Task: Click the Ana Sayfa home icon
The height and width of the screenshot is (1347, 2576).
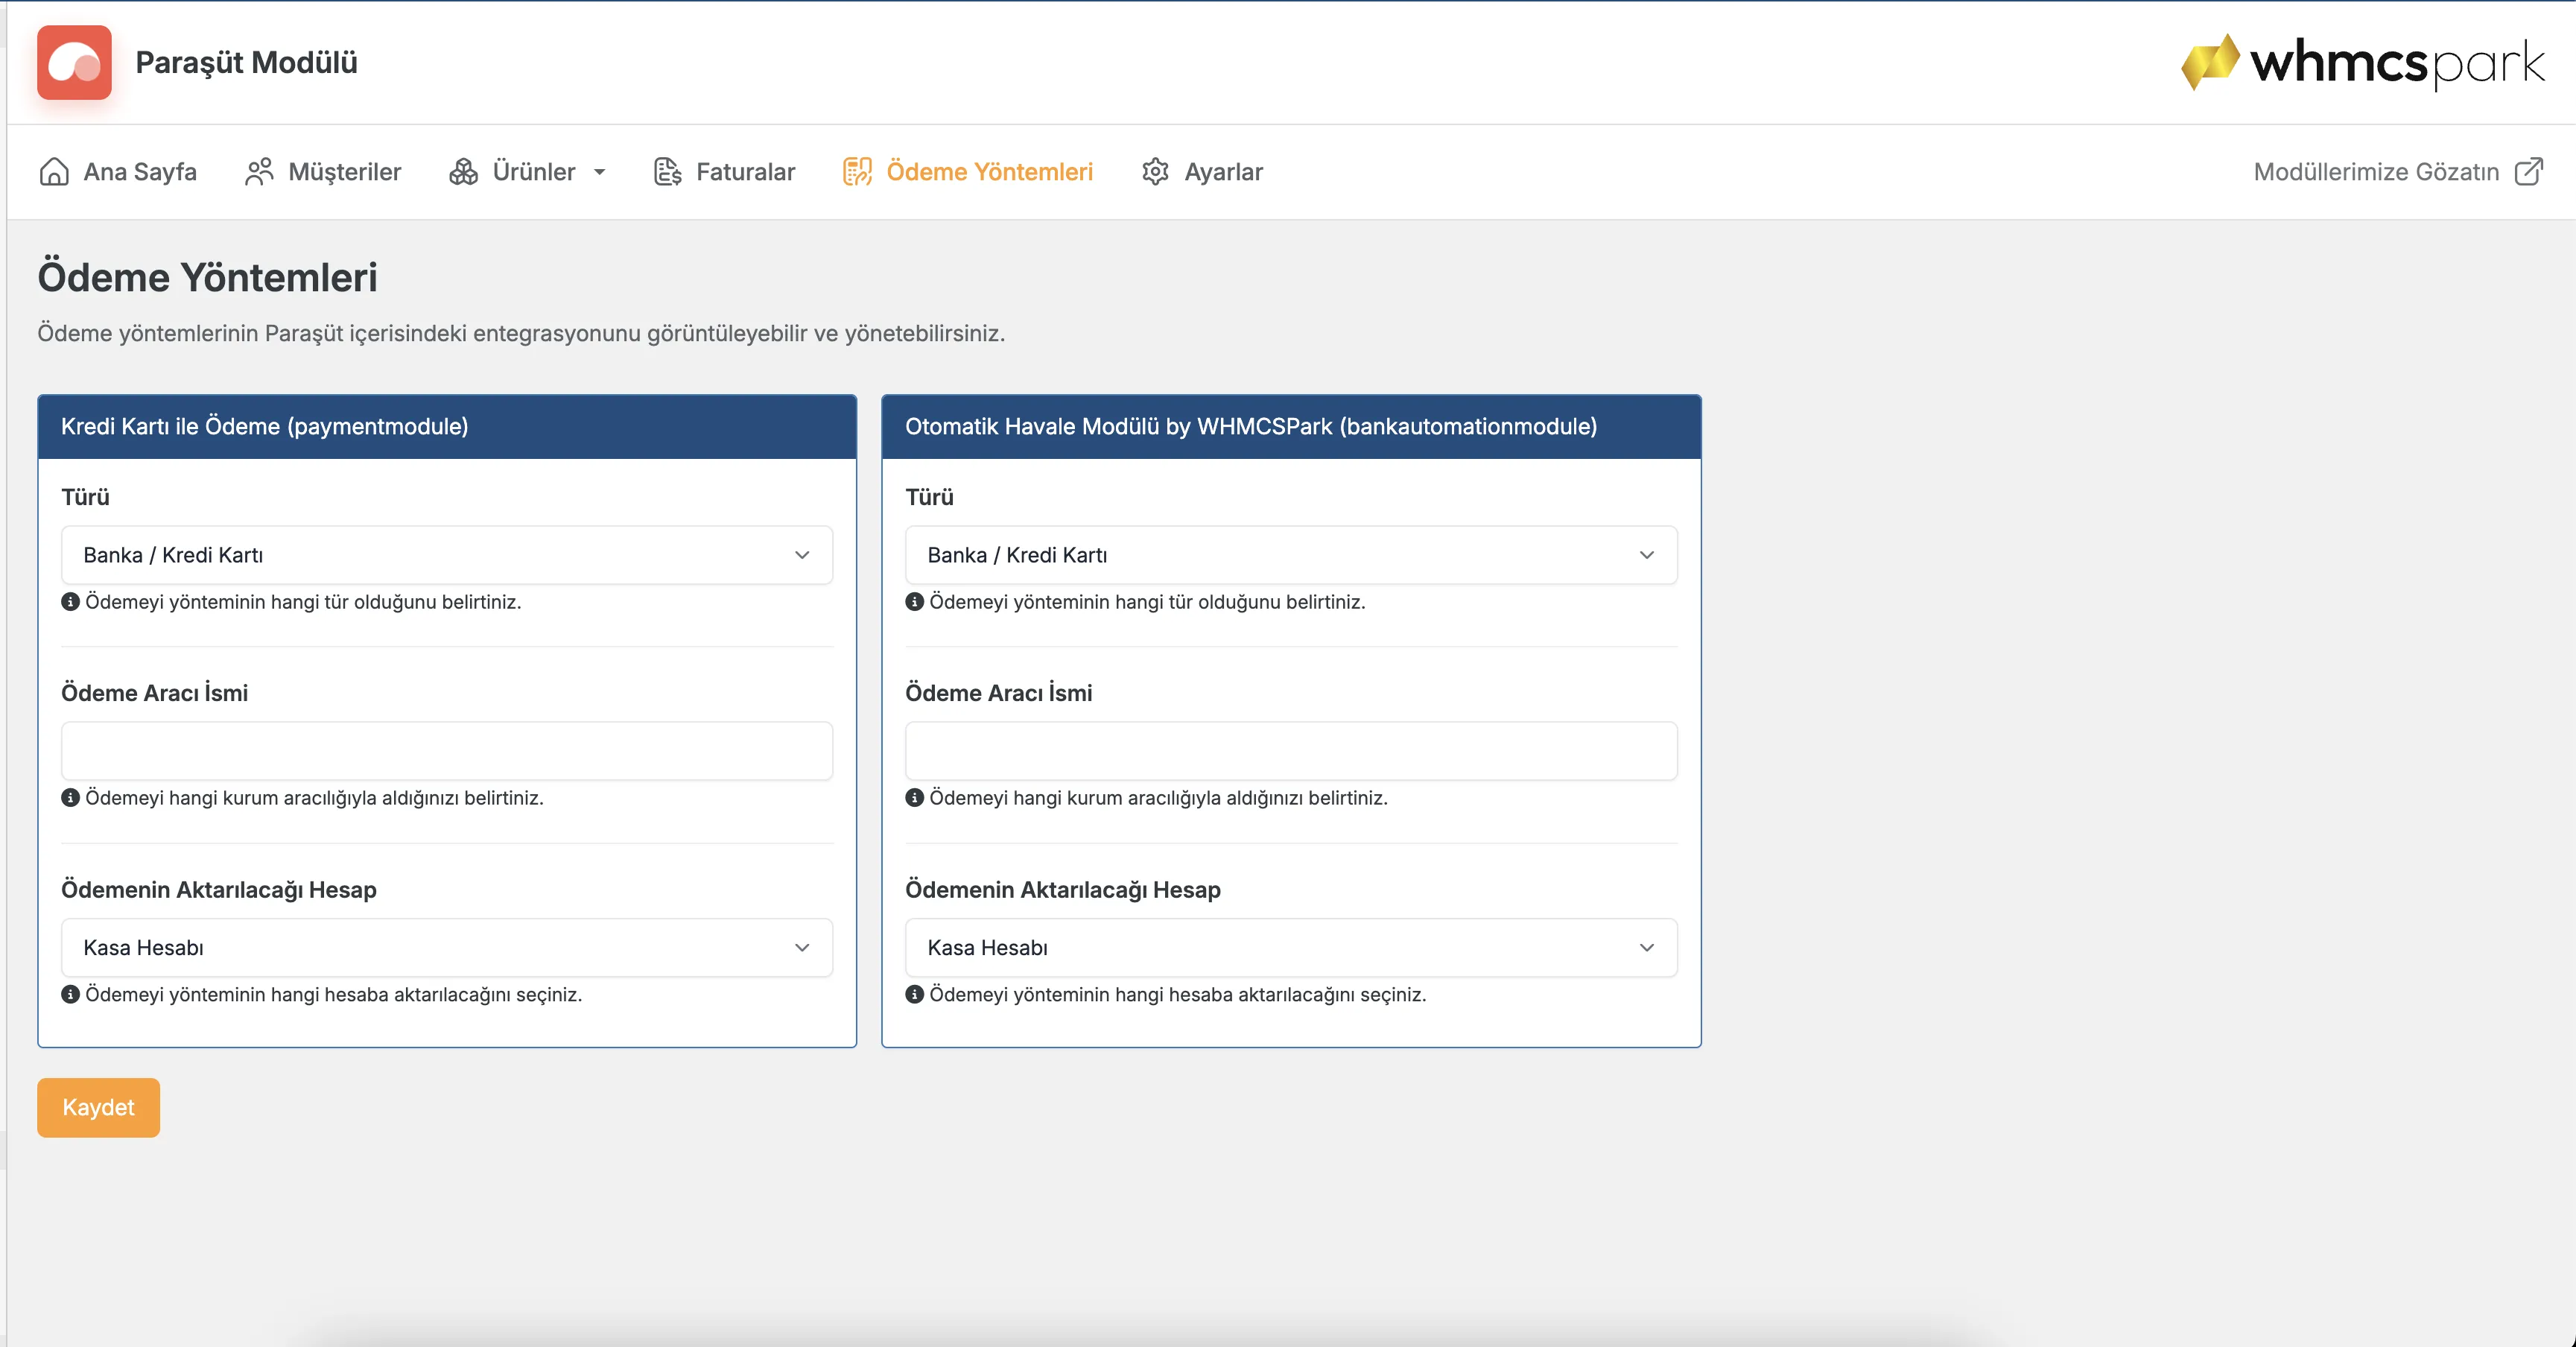Action: pos(54,172)
